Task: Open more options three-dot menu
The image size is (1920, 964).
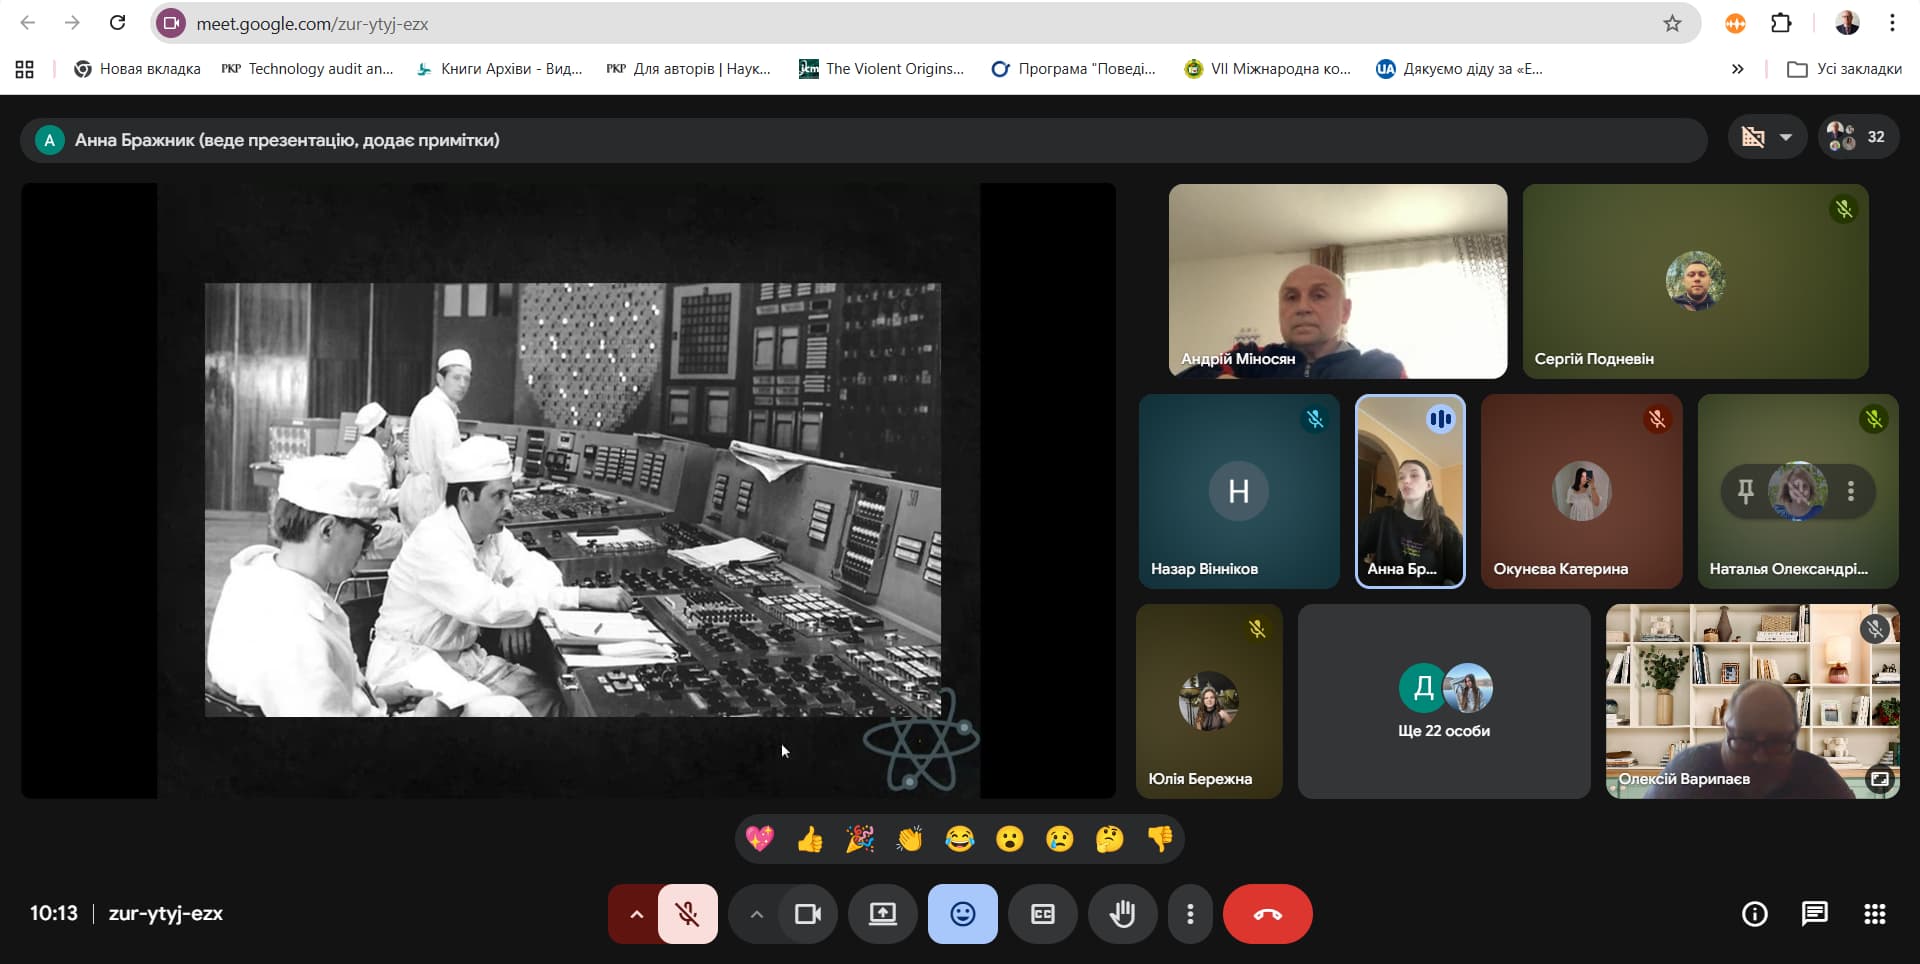Action: point(1189,914)
